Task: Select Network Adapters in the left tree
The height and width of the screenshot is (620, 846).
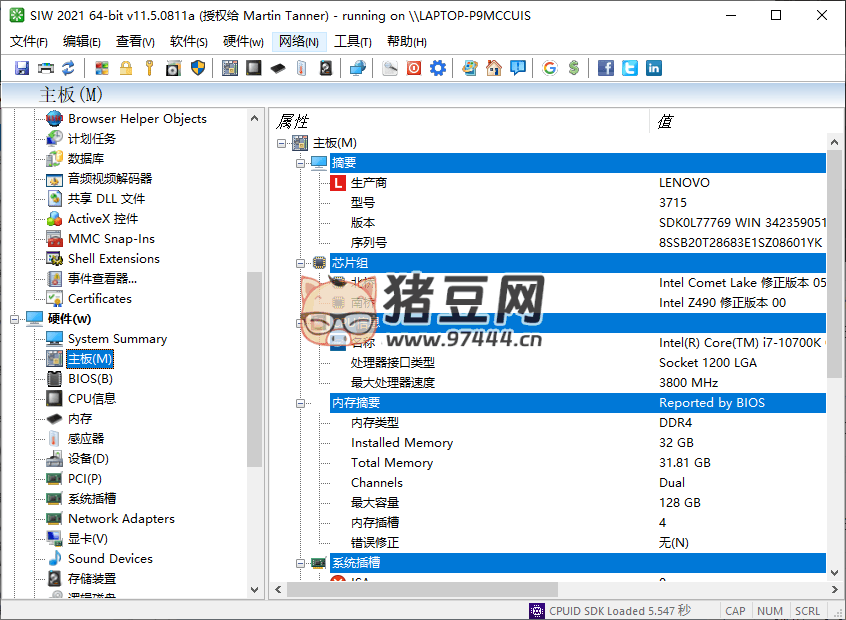Action: click(121, 519)
